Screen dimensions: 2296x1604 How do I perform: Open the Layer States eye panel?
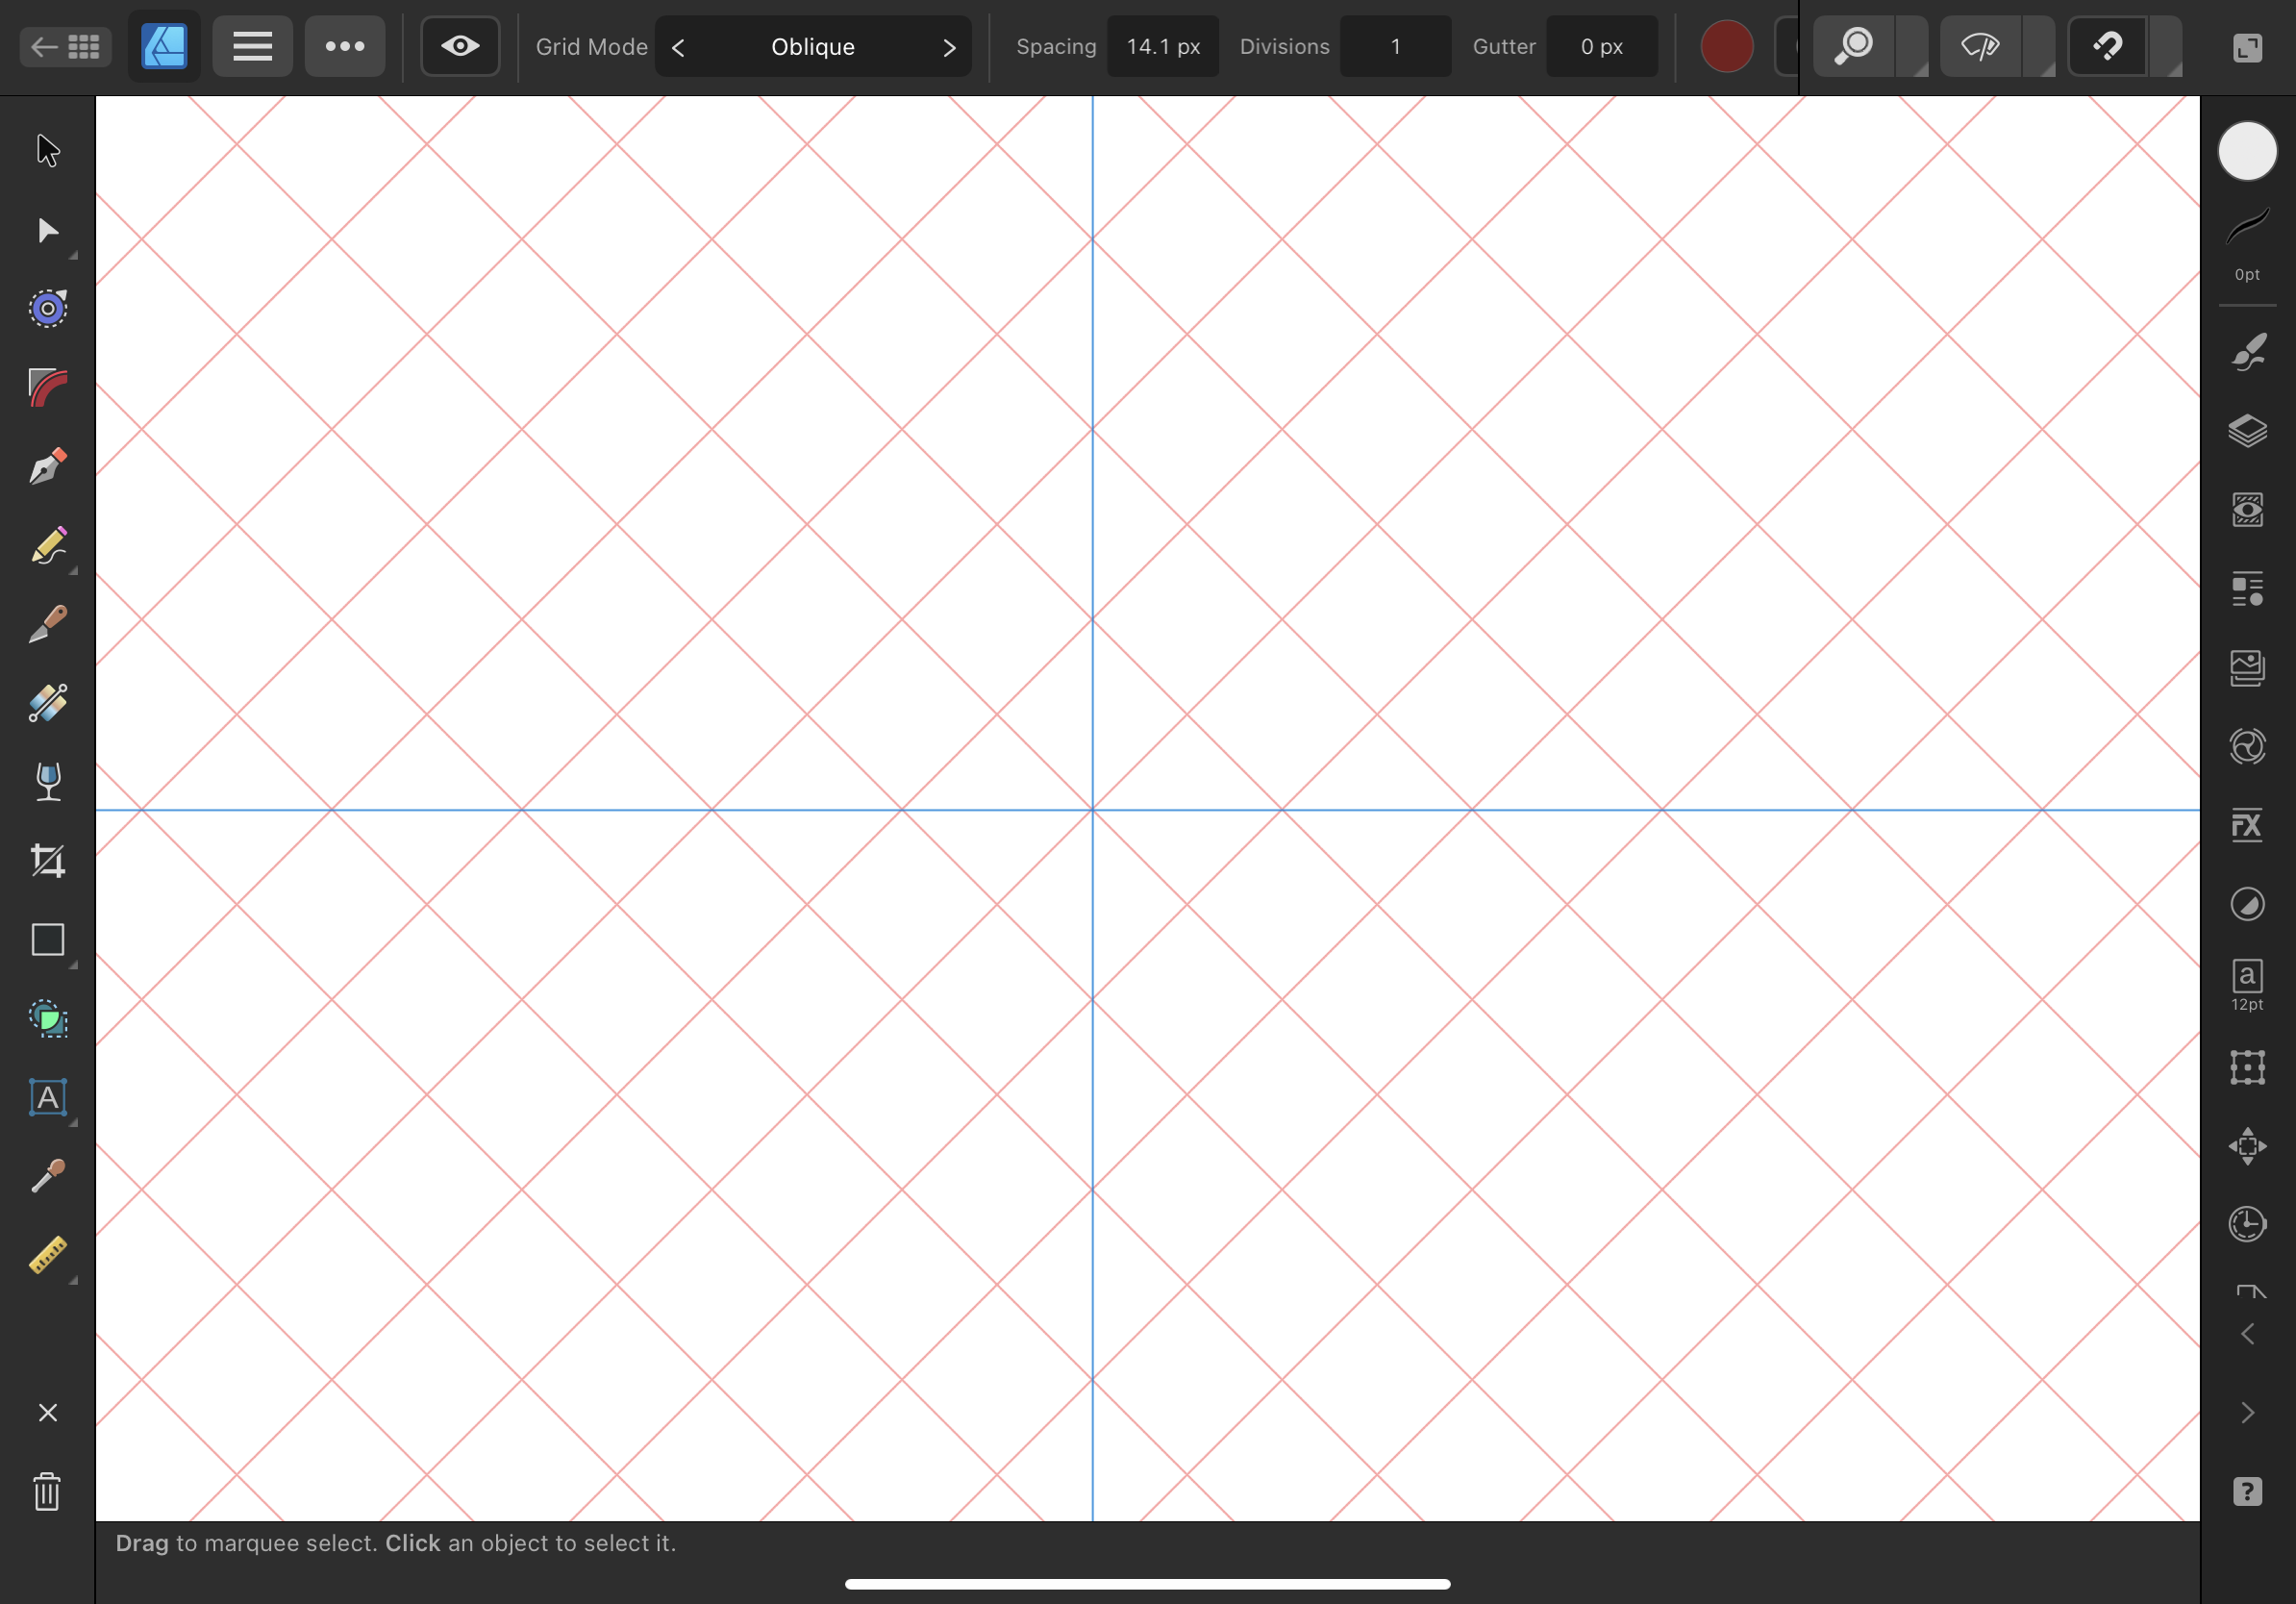[2247, 510]
